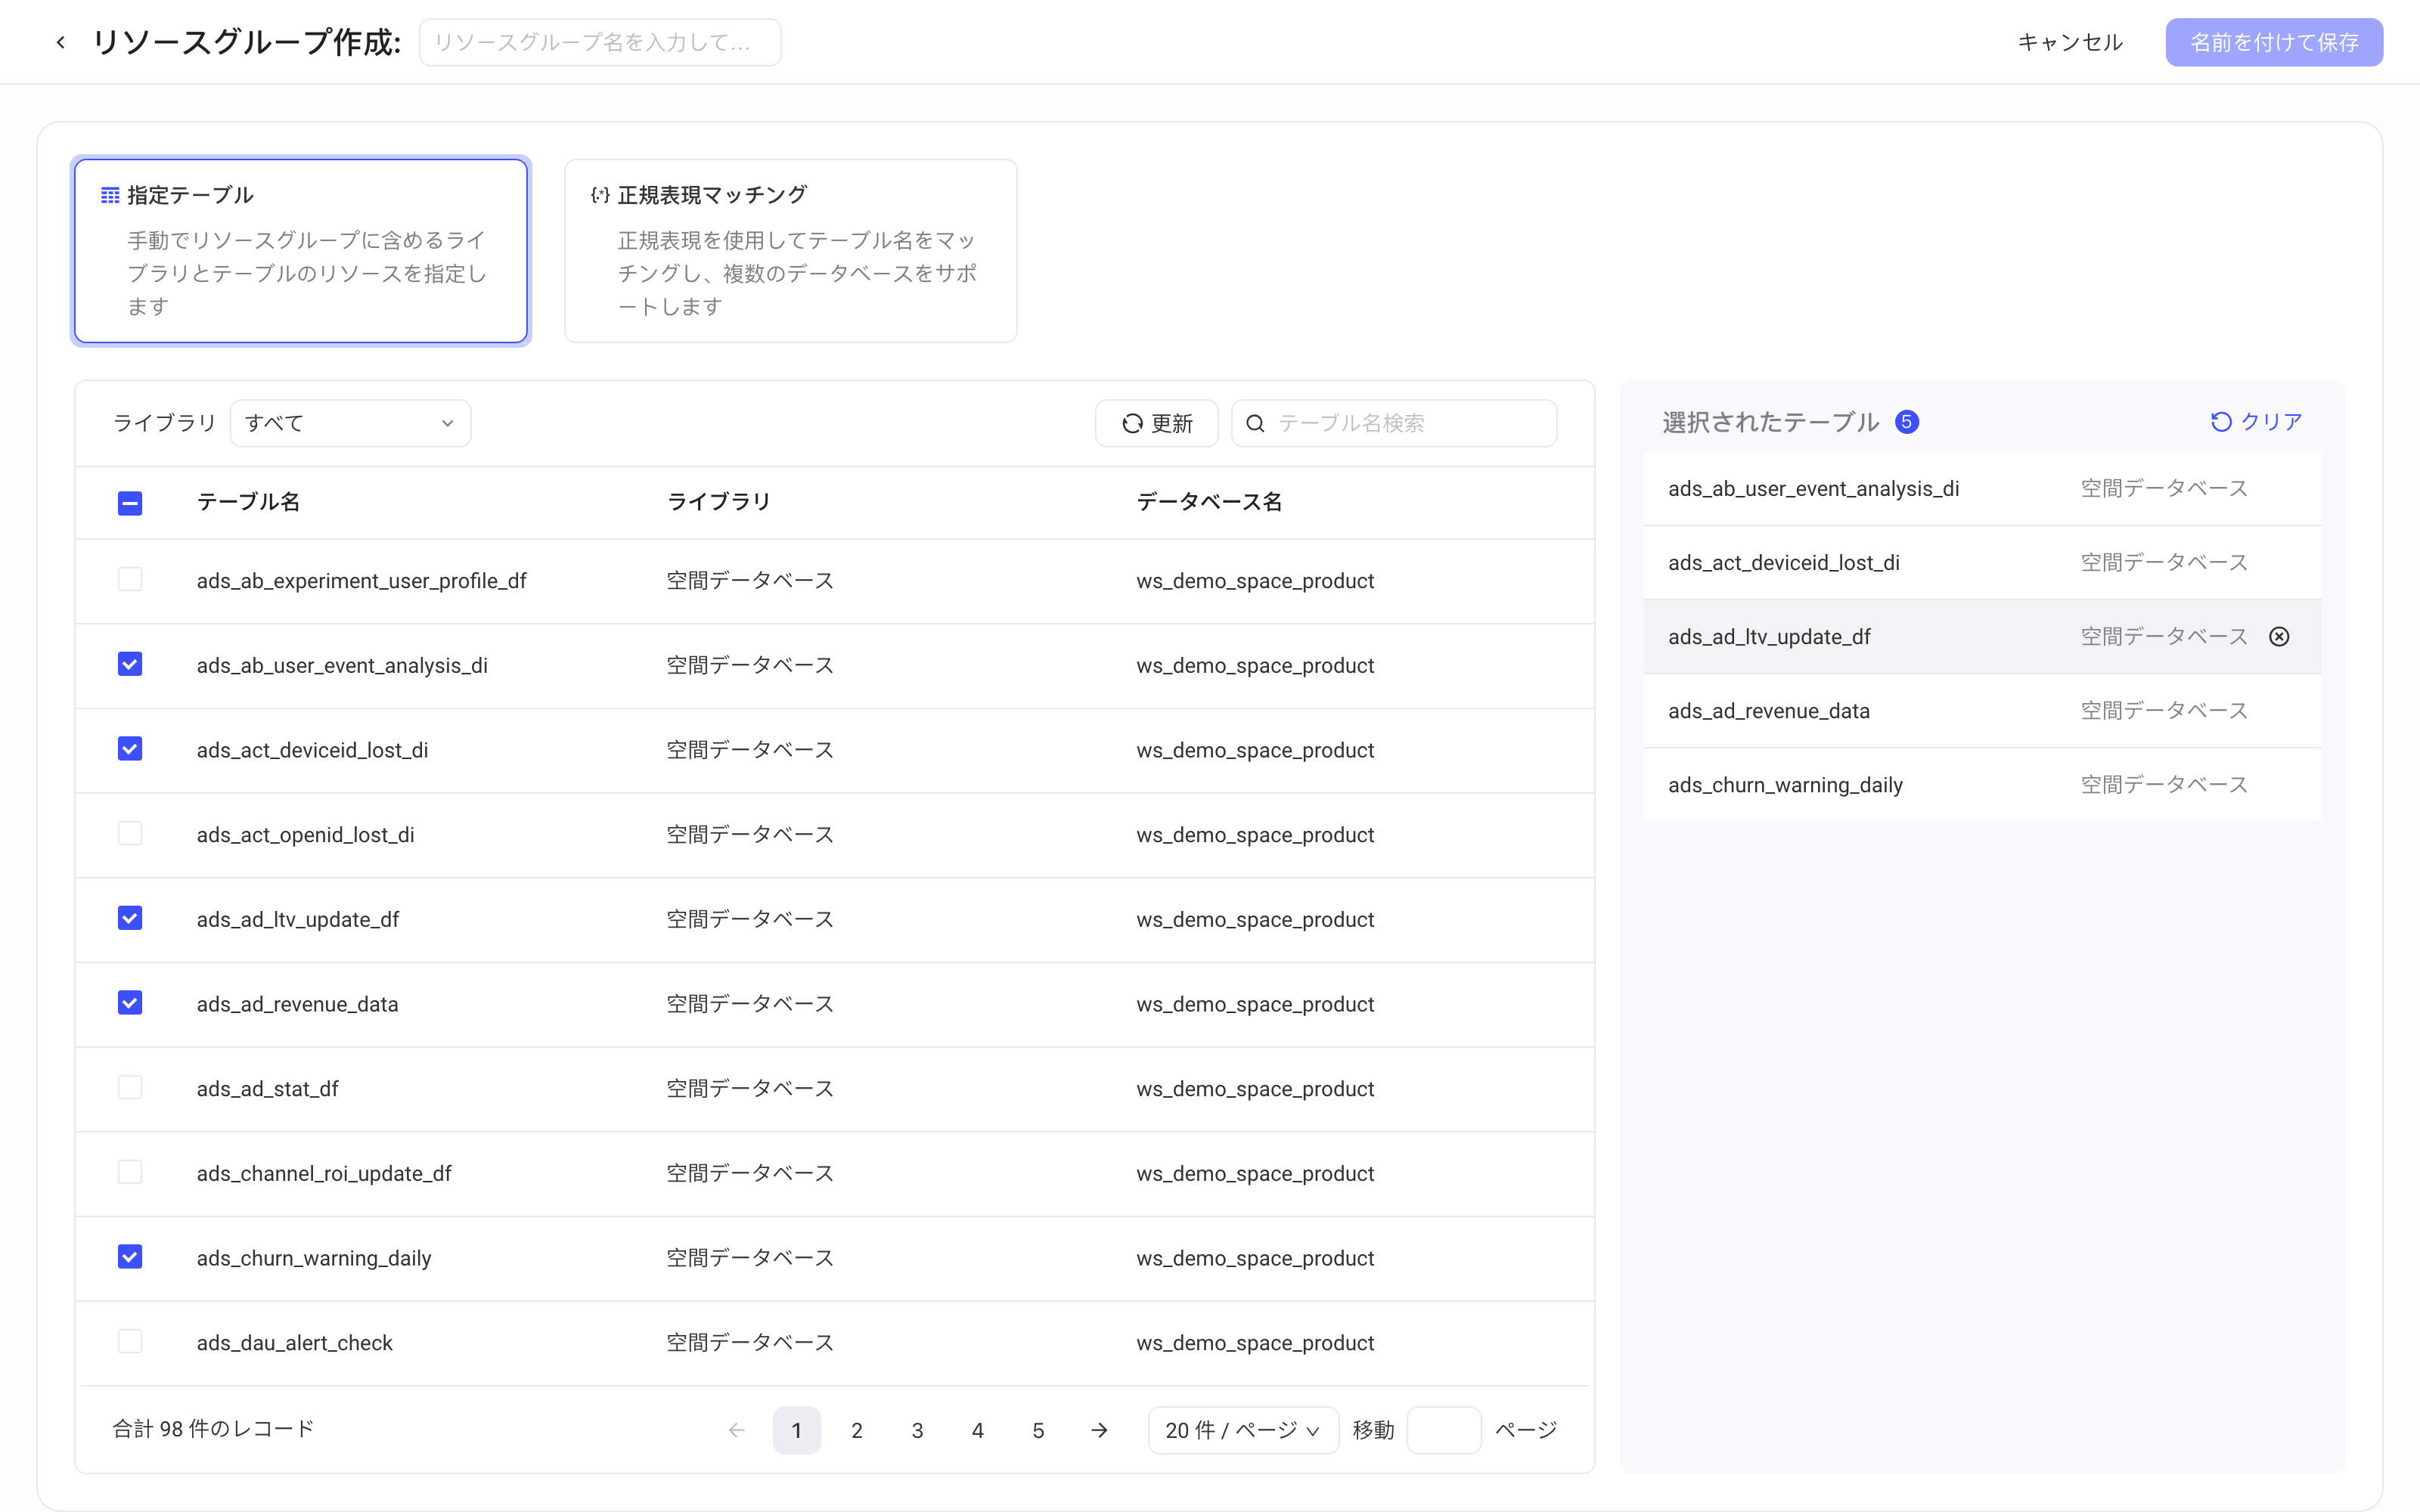Select the 正規表現マッチング mode card
Screen dimensions: 2420x1512
point(791,251)
